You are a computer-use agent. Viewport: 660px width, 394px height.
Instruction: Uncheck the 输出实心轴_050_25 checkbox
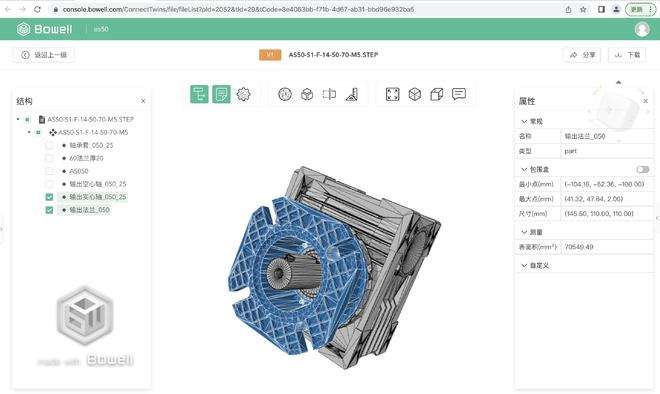coord(49,197)
